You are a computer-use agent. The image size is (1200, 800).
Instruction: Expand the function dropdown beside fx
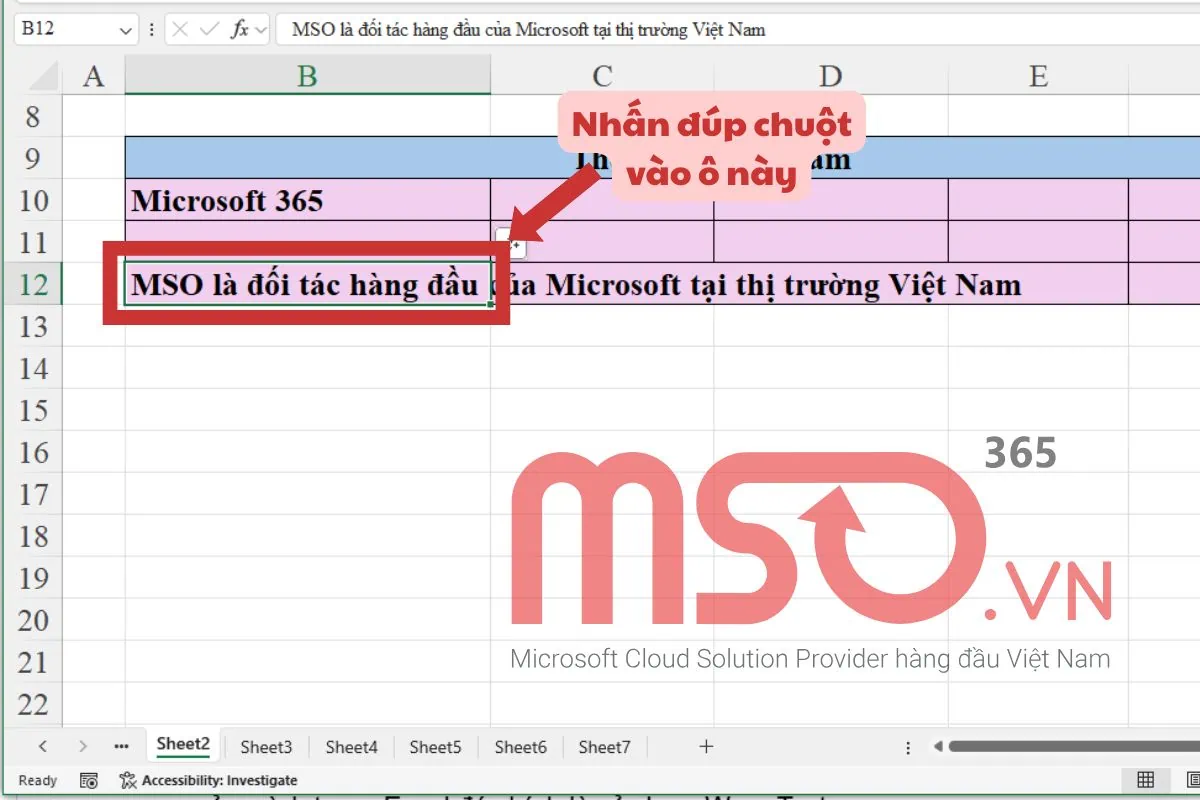click(261, 30)
